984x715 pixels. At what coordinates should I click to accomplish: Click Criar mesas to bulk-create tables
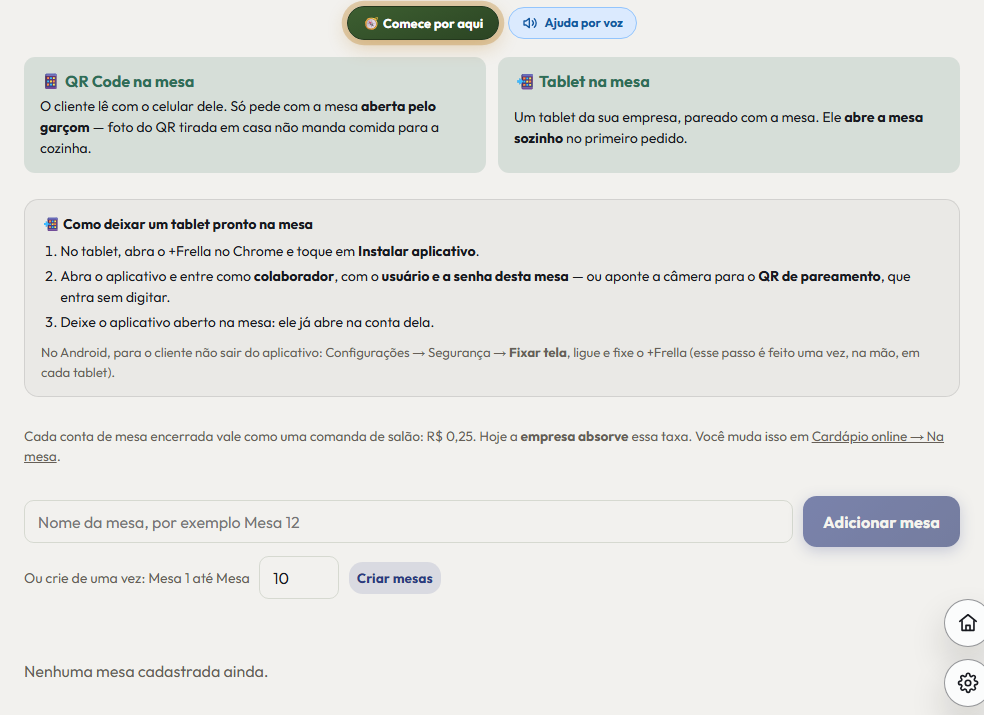[x=395, y=578]
